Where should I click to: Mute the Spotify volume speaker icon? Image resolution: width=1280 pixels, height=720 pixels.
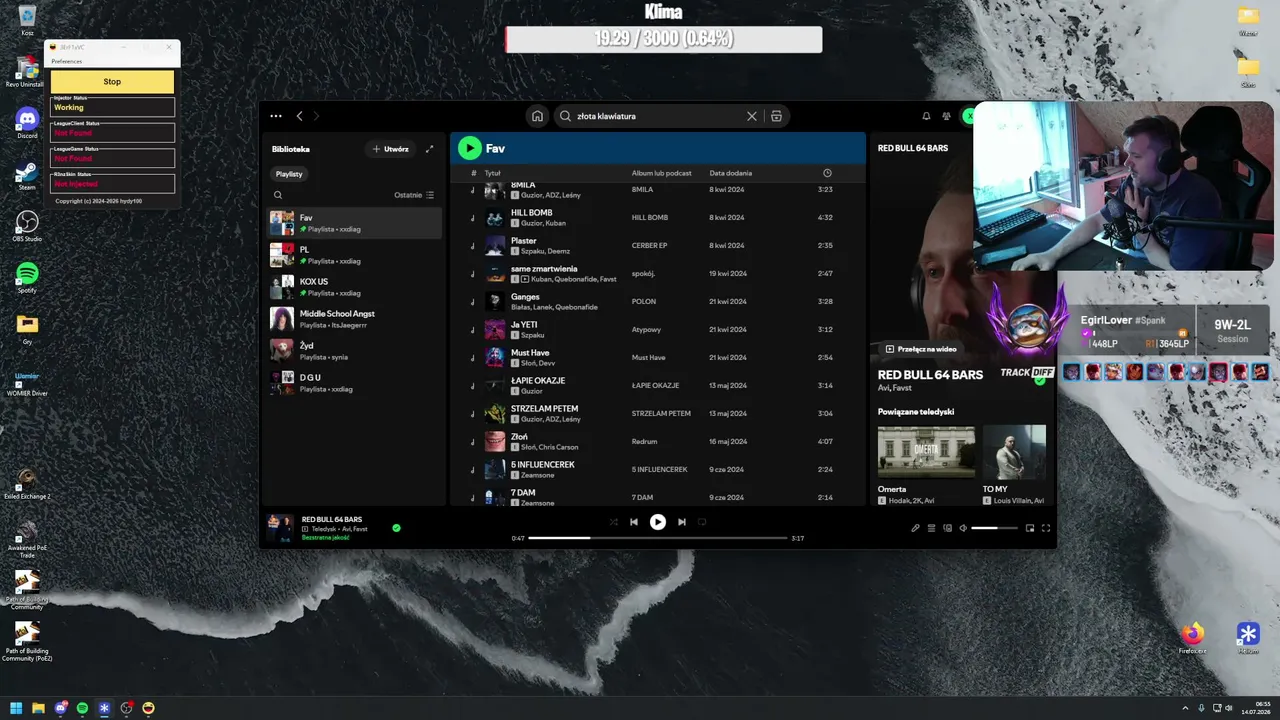tap(963, 528)
